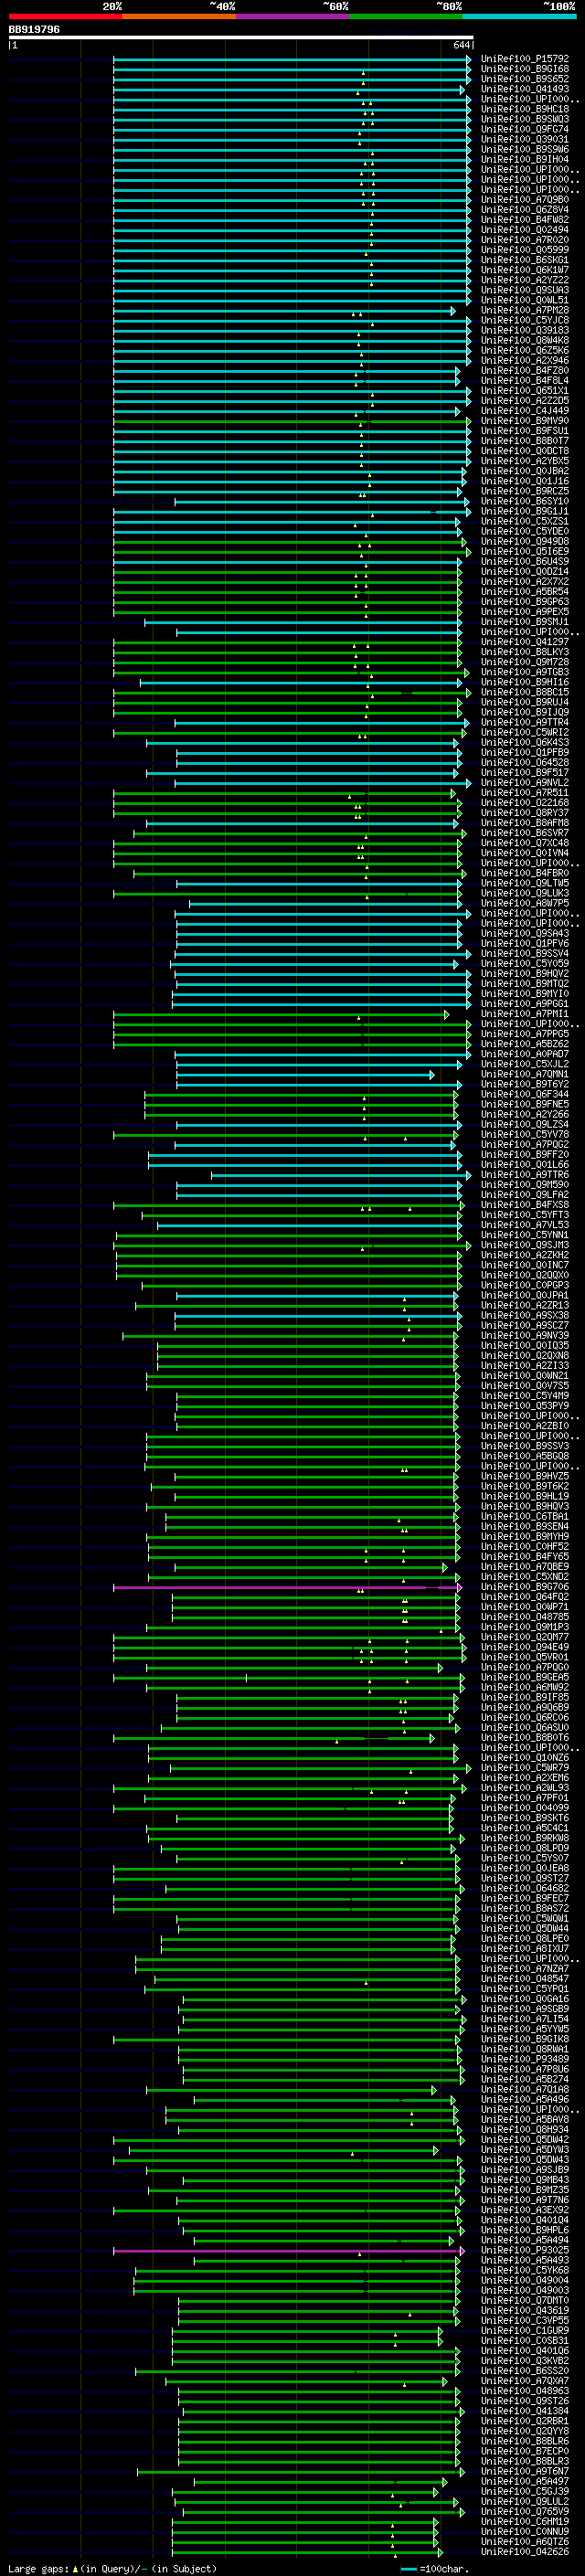The width and height of the screenshot is (585, 2576).
Task: Click the query name BB919796
Action: pyautogui.click(x=34, y=30)
